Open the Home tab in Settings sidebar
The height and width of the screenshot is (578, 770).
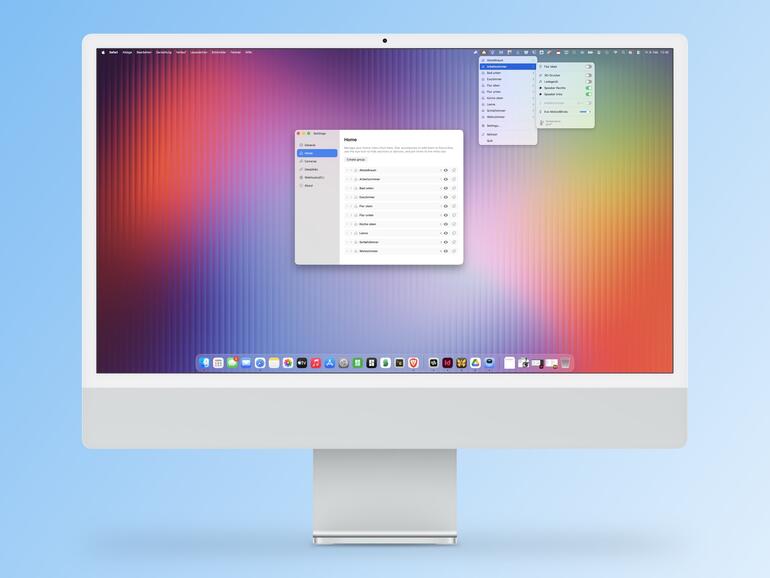(317, 153)
